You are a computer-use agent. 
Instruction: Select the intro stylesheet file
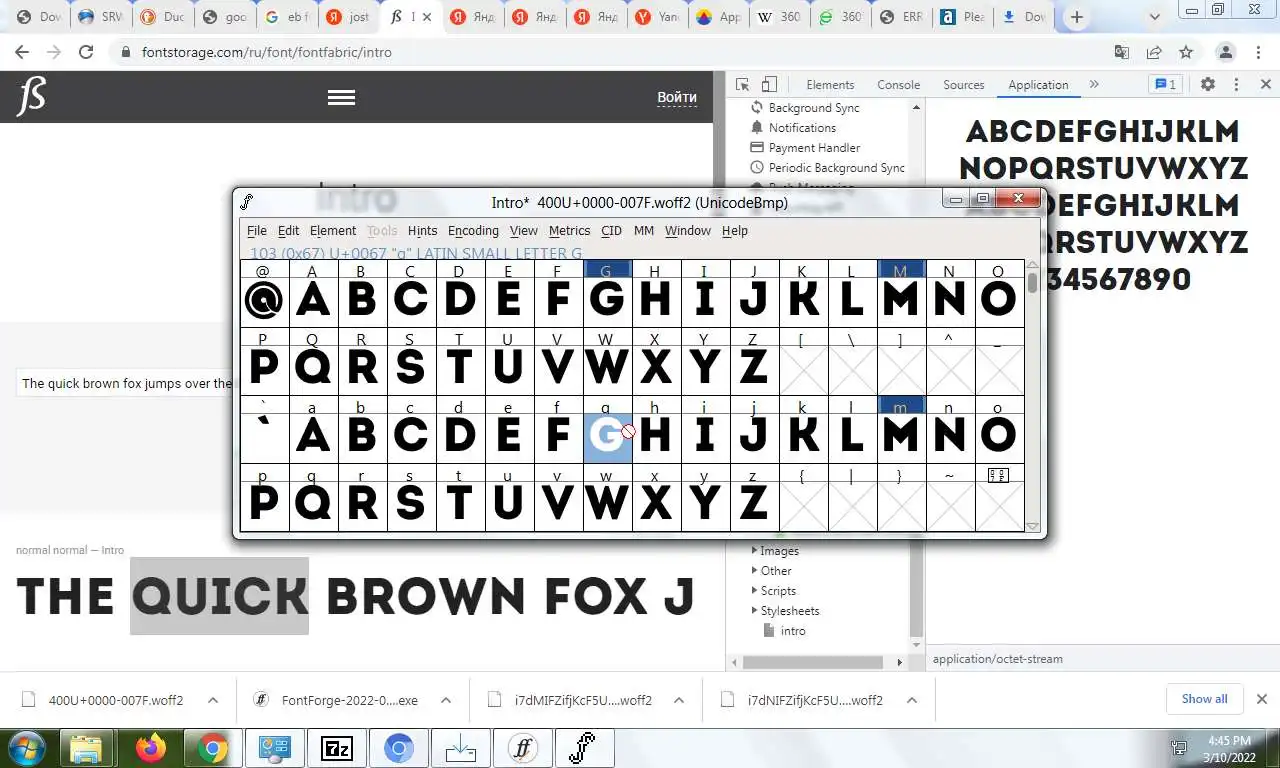[793, 631]
